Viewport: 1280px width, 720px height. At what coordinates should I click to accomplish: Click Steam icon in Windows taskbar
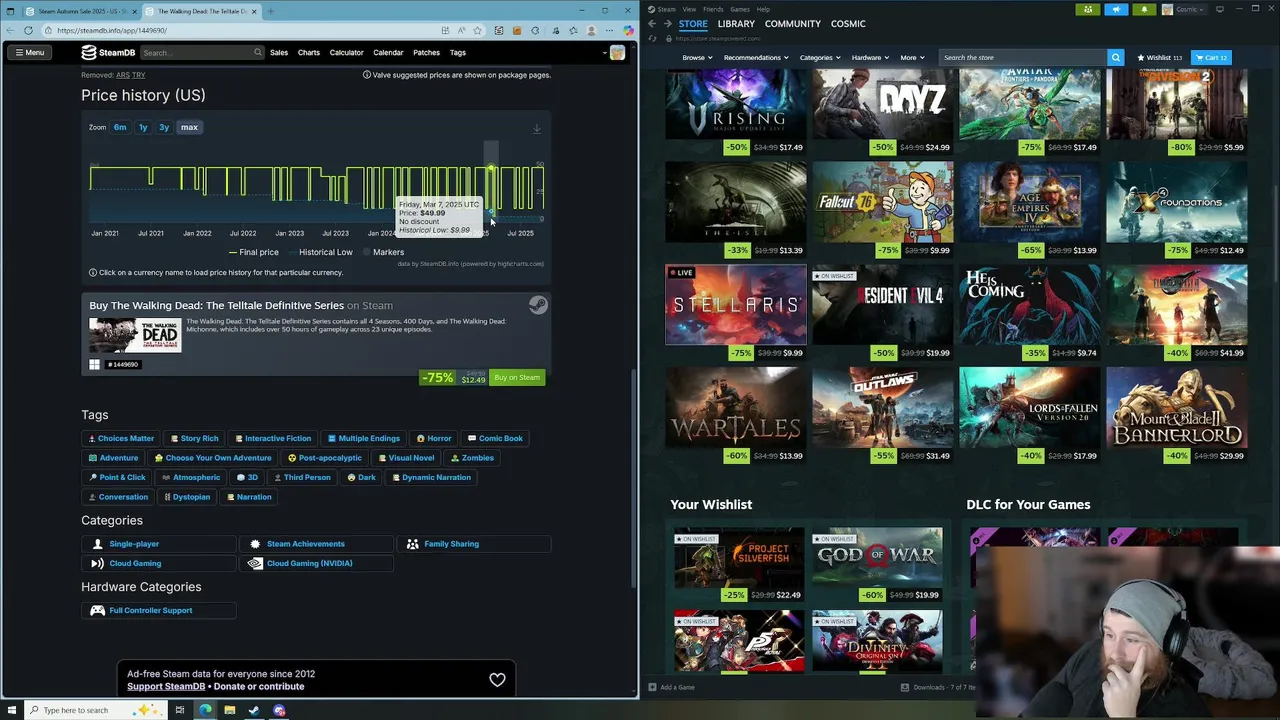(254, 710)
